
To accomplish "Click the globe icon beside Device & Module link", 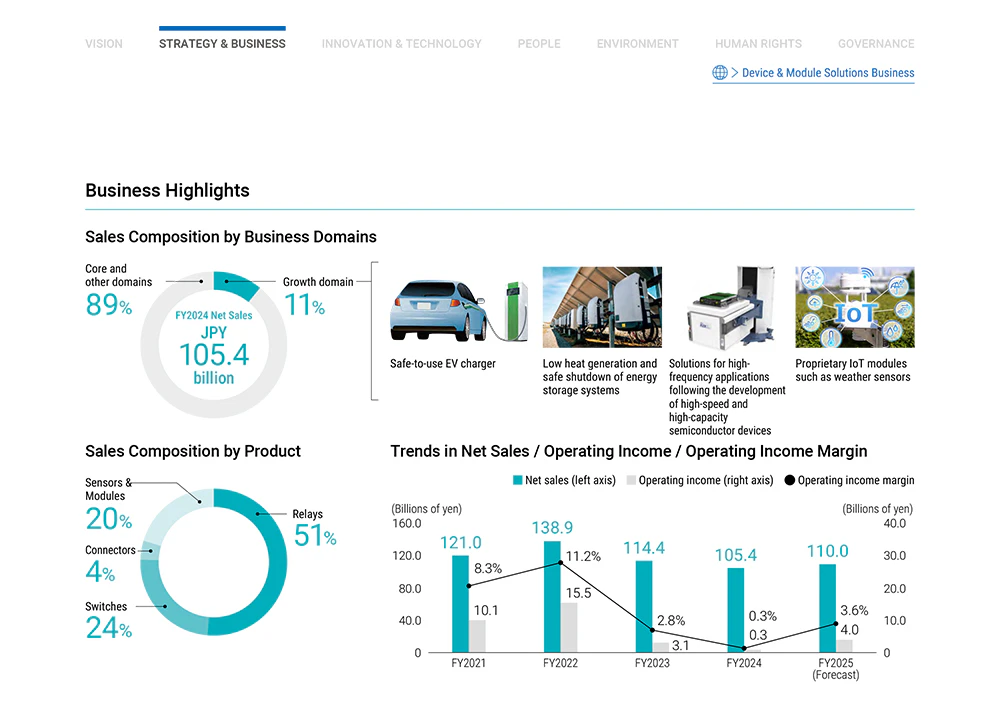I will 720,73.
